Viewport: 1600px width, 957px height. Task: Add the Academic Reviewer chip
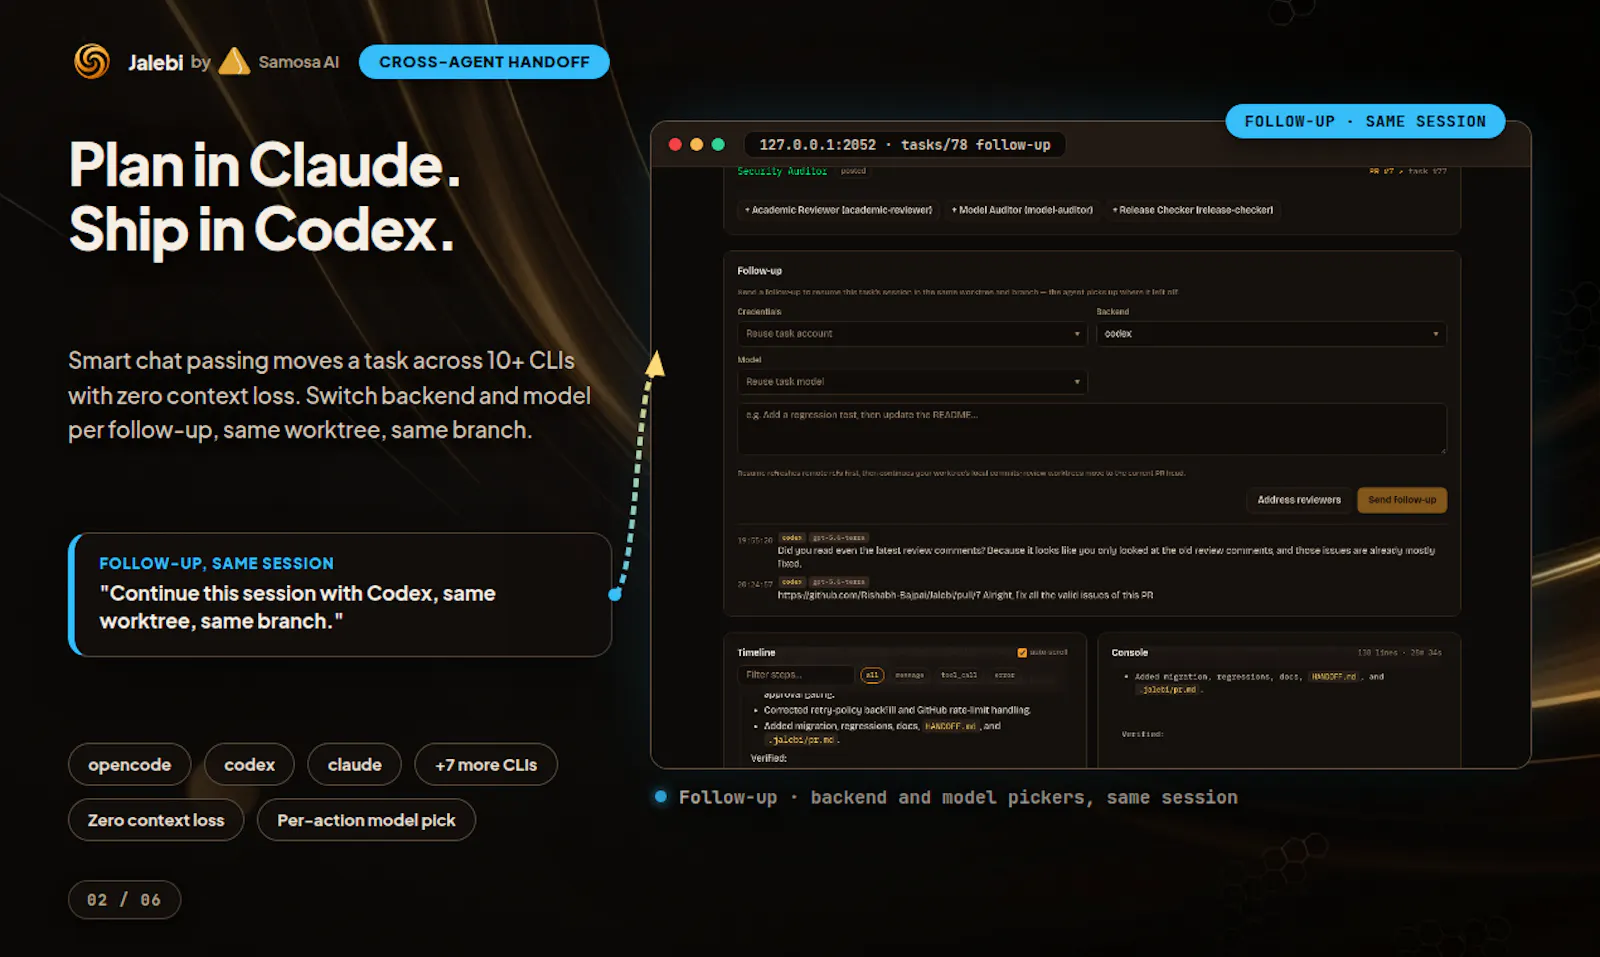pyautogui.click(x=838, y=210)
